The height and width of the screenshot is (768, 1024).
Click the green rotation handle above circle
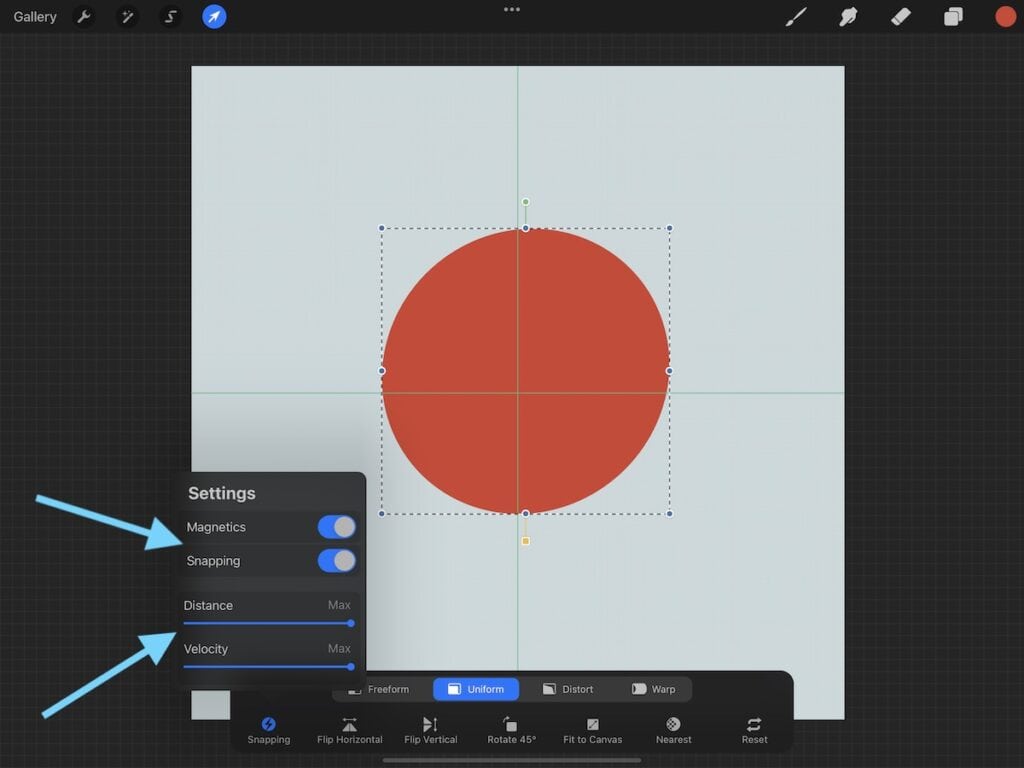pyautogui.click(x=525, y=202)
